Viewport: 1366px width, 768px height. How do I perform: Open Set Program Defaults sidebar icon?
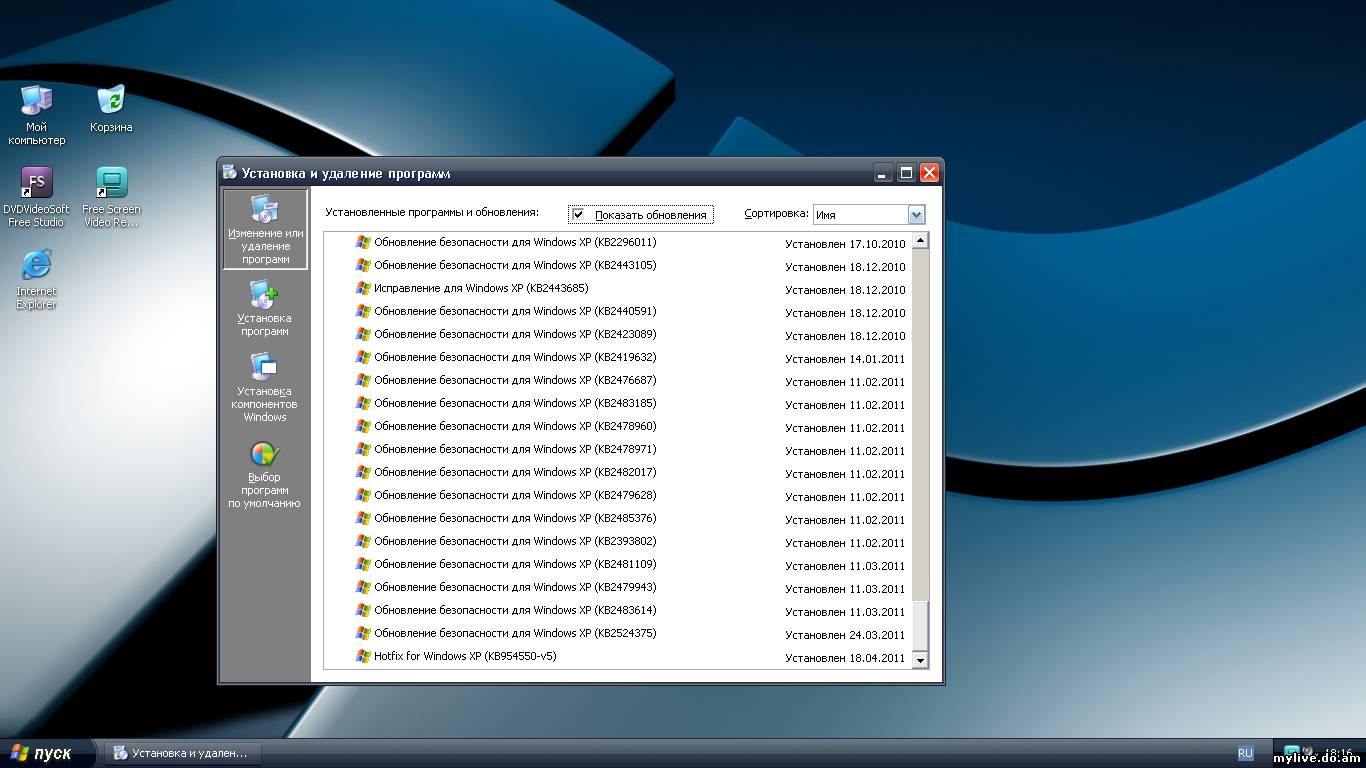[265, 473]
